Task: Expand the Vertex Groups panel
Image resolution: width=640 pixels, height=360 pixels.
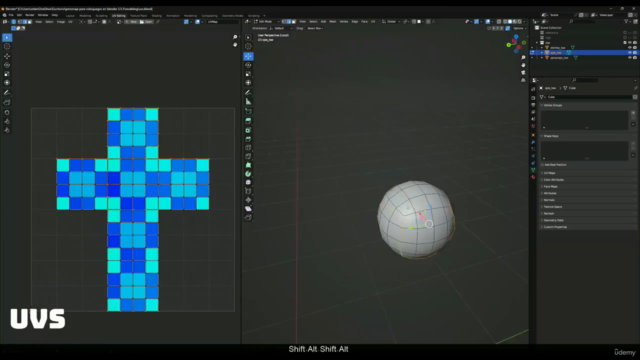Action: pos(588,105)
